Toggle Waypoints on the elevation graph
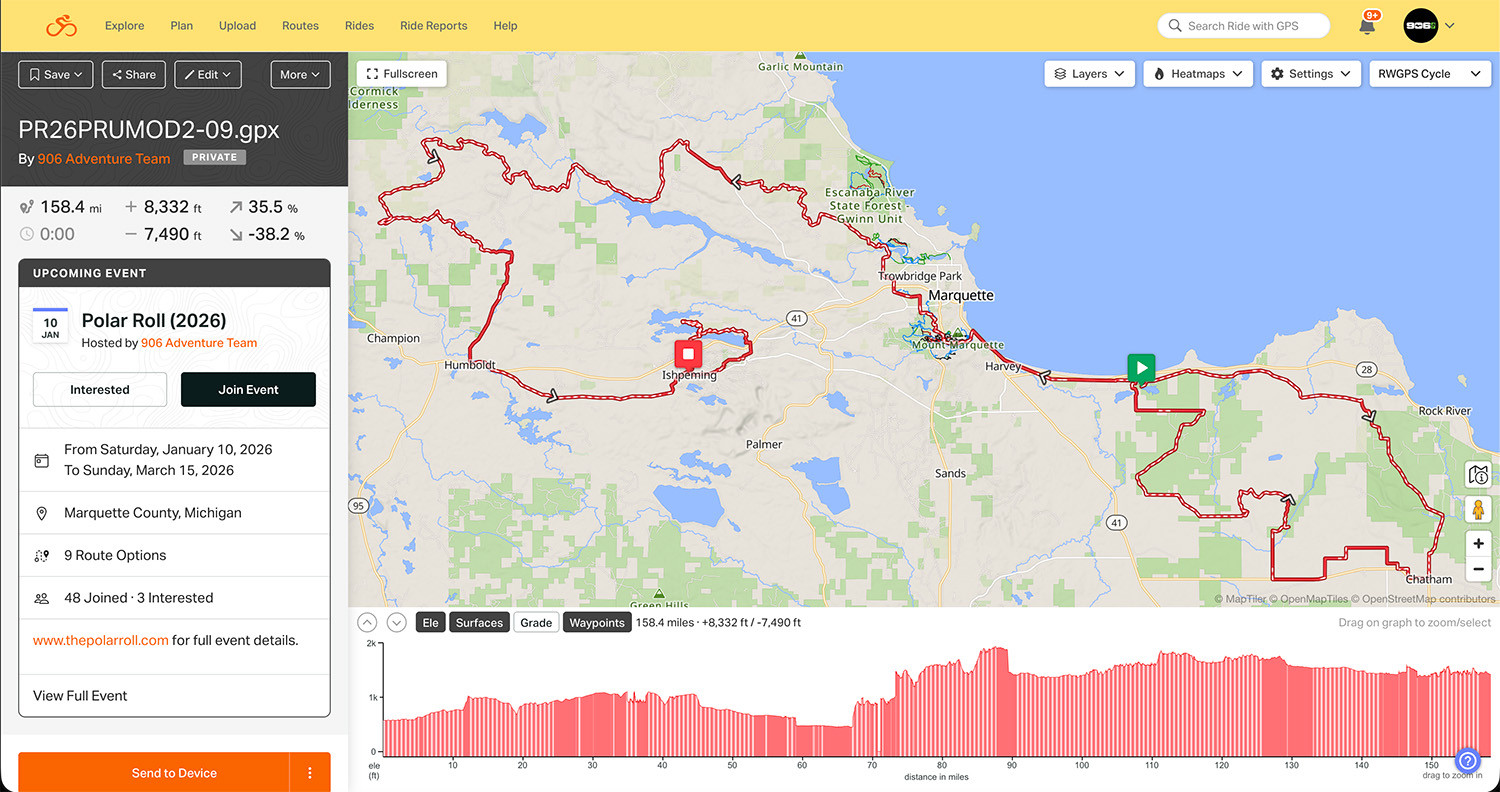This screenshot has width=1500, height=792. click(597, 622)
